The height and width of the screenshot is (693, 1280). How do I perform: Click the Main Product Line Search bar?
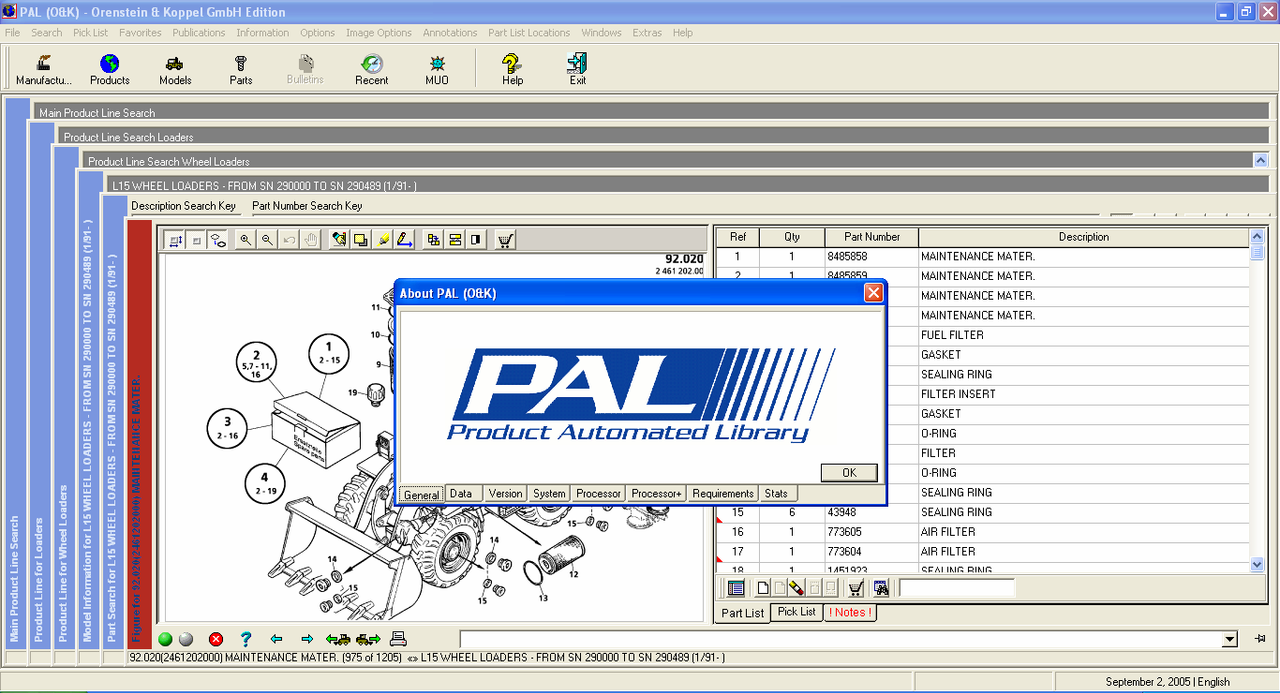coord(652,112)
